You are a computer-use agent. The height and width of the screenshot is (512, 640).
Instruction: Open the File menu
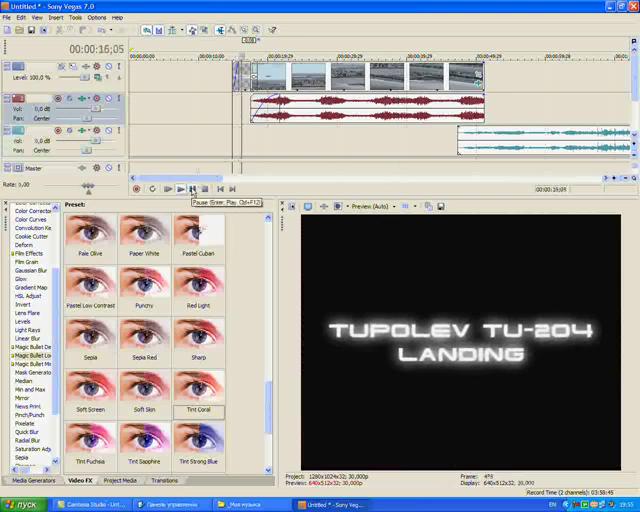click(x=7, y=18)
